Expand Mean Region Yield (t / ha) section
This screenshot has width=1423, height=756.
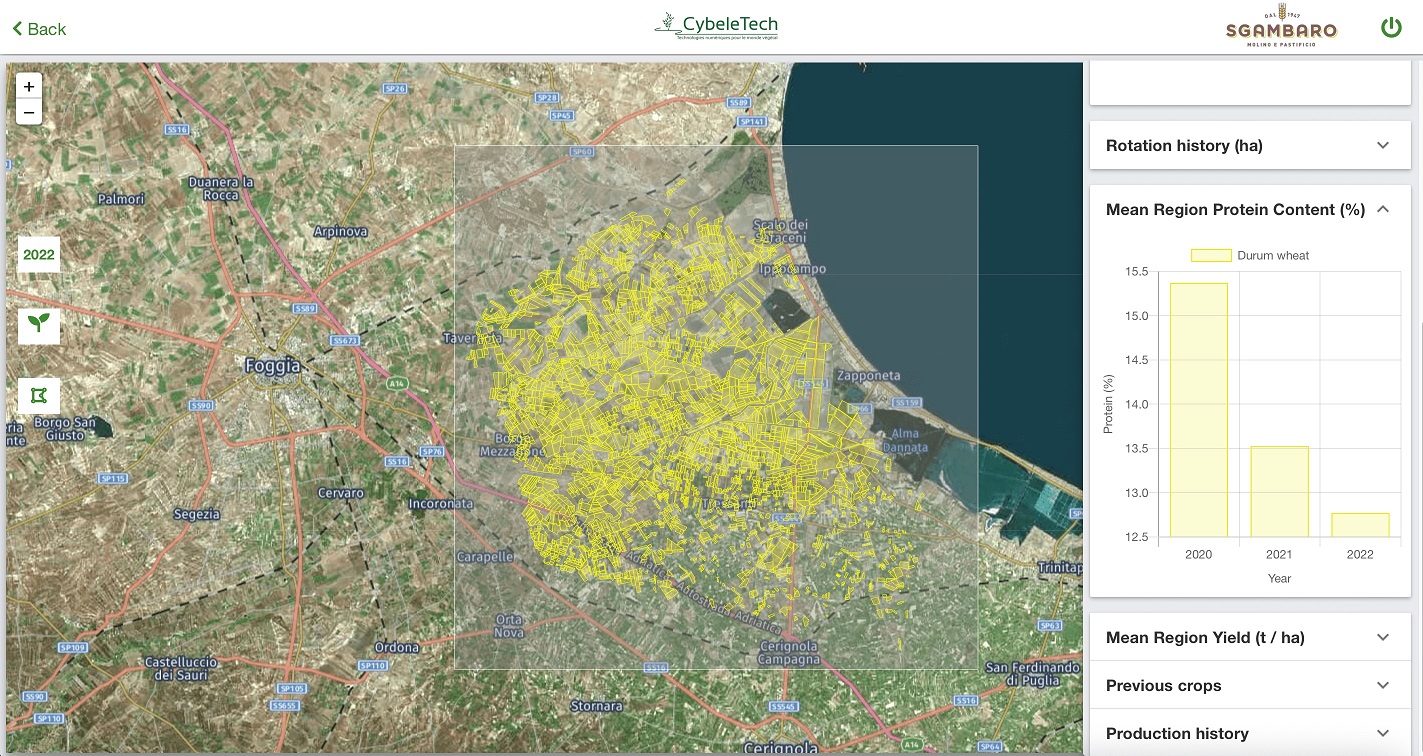click(1249, 637)
